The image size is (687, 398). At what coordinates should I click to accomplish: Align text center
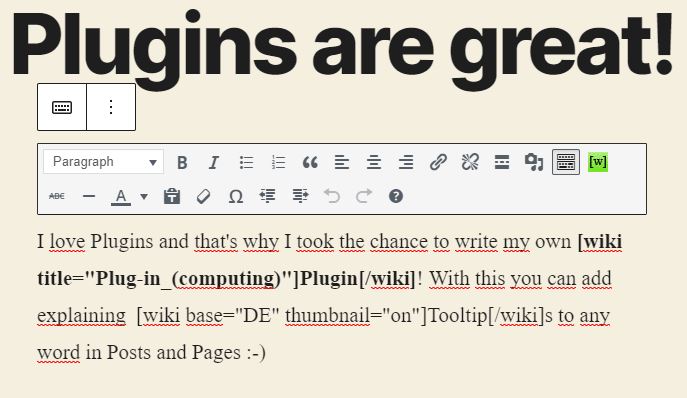374,162
